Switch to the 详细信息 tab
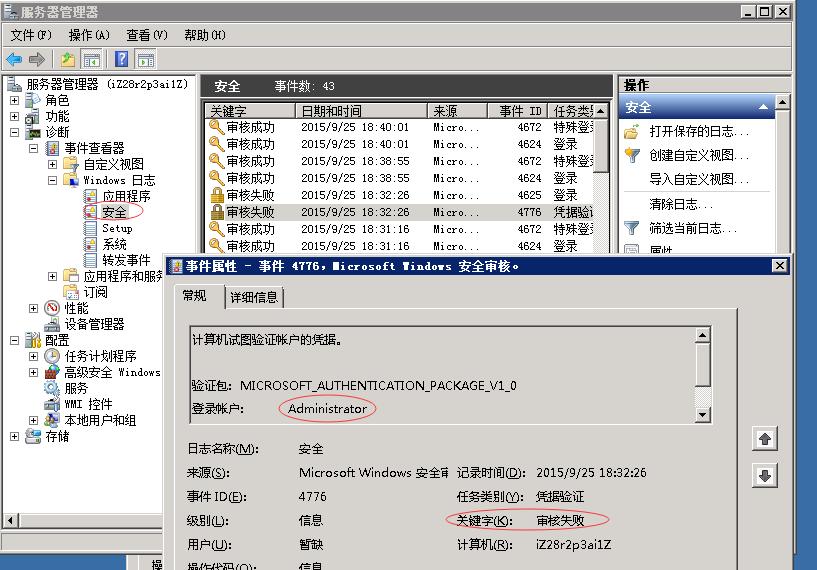Viewport: 817px width, 570px height. pyautogui.click(x=254, y=298)
